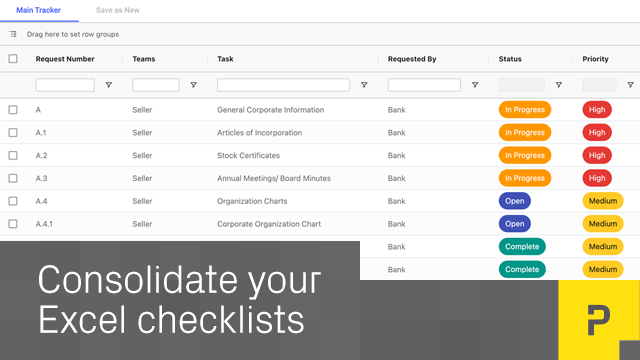The width and height of the screenshot is (640, 360).
Task: Open the Save as New tab
Action: (x=118, y=10)
